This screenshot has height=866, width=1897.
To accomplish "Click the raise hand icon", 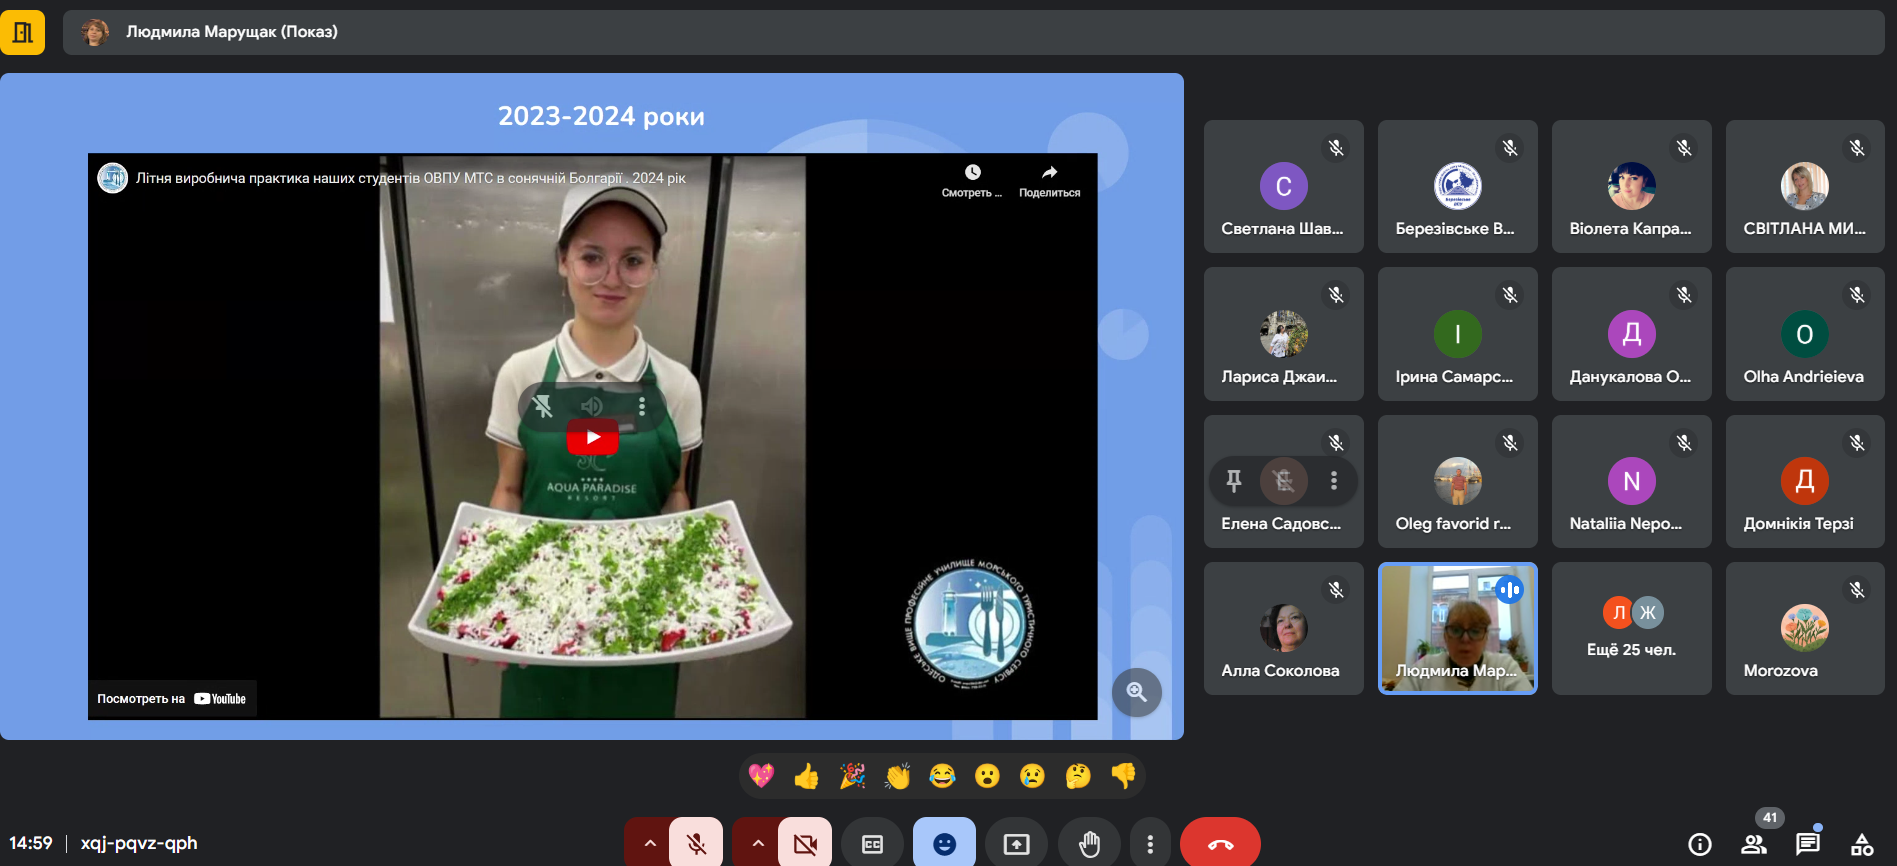I will [1089, 844].
